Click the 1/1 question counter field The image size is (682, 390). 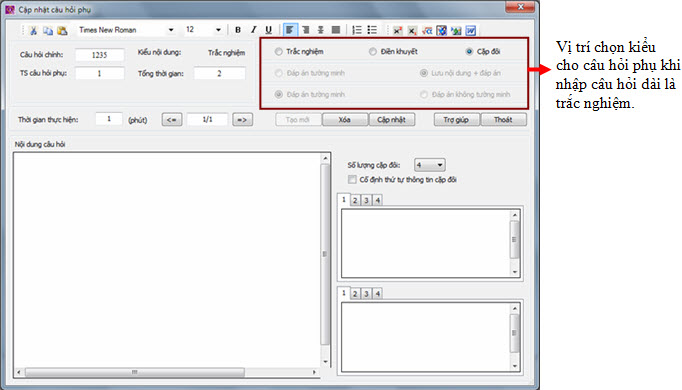point(207,119)
